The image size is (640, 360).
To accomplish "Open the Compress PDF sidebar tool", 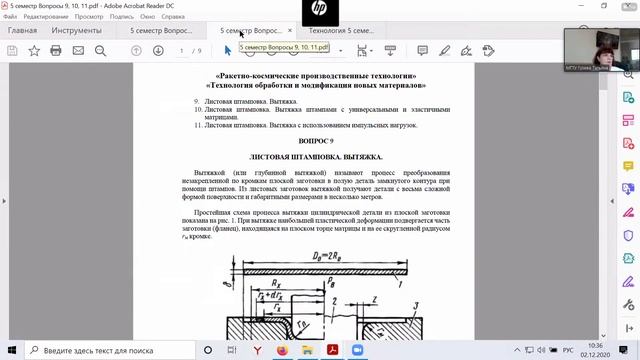I will click(x=628, y=258).
